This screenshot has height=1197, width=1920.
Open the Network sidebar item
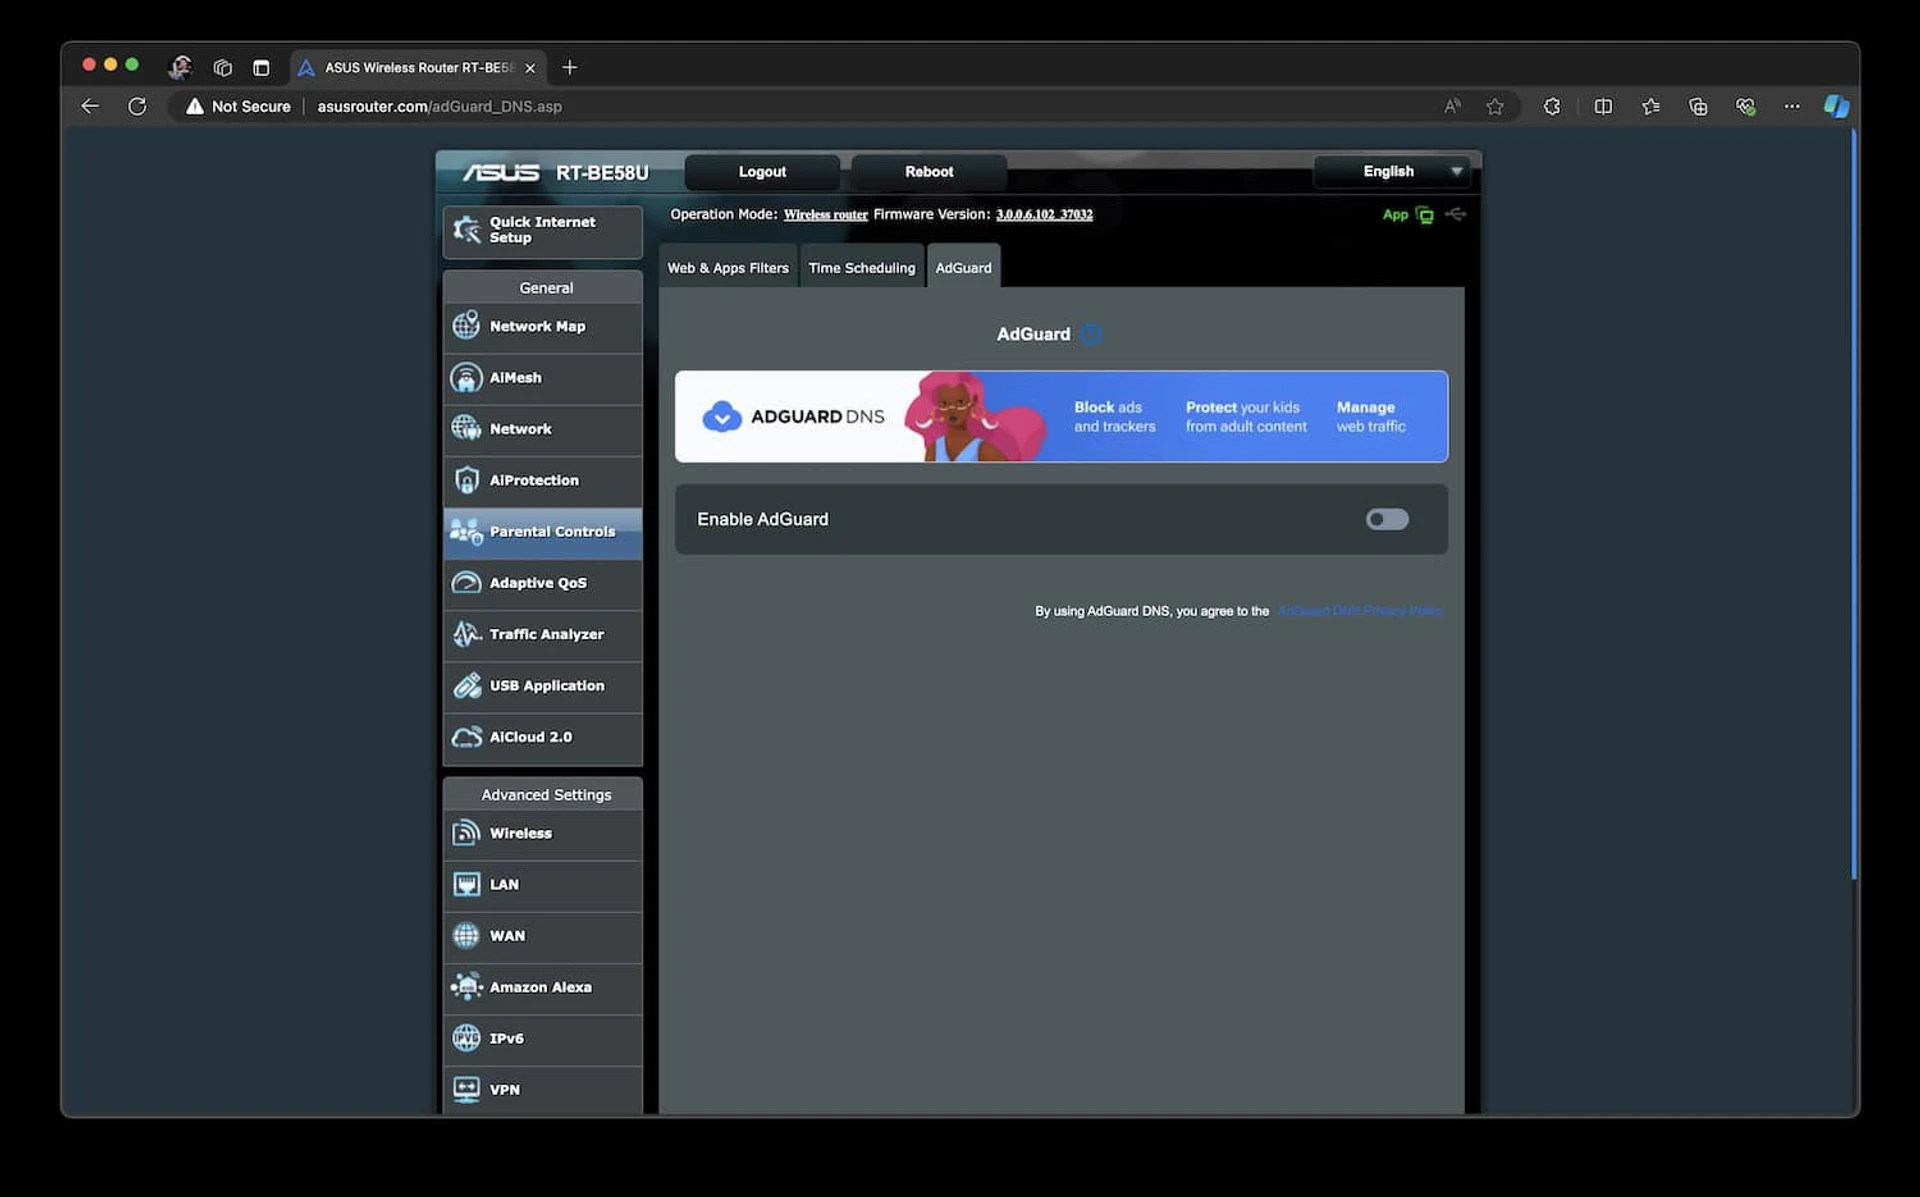(x=543, y=429)
